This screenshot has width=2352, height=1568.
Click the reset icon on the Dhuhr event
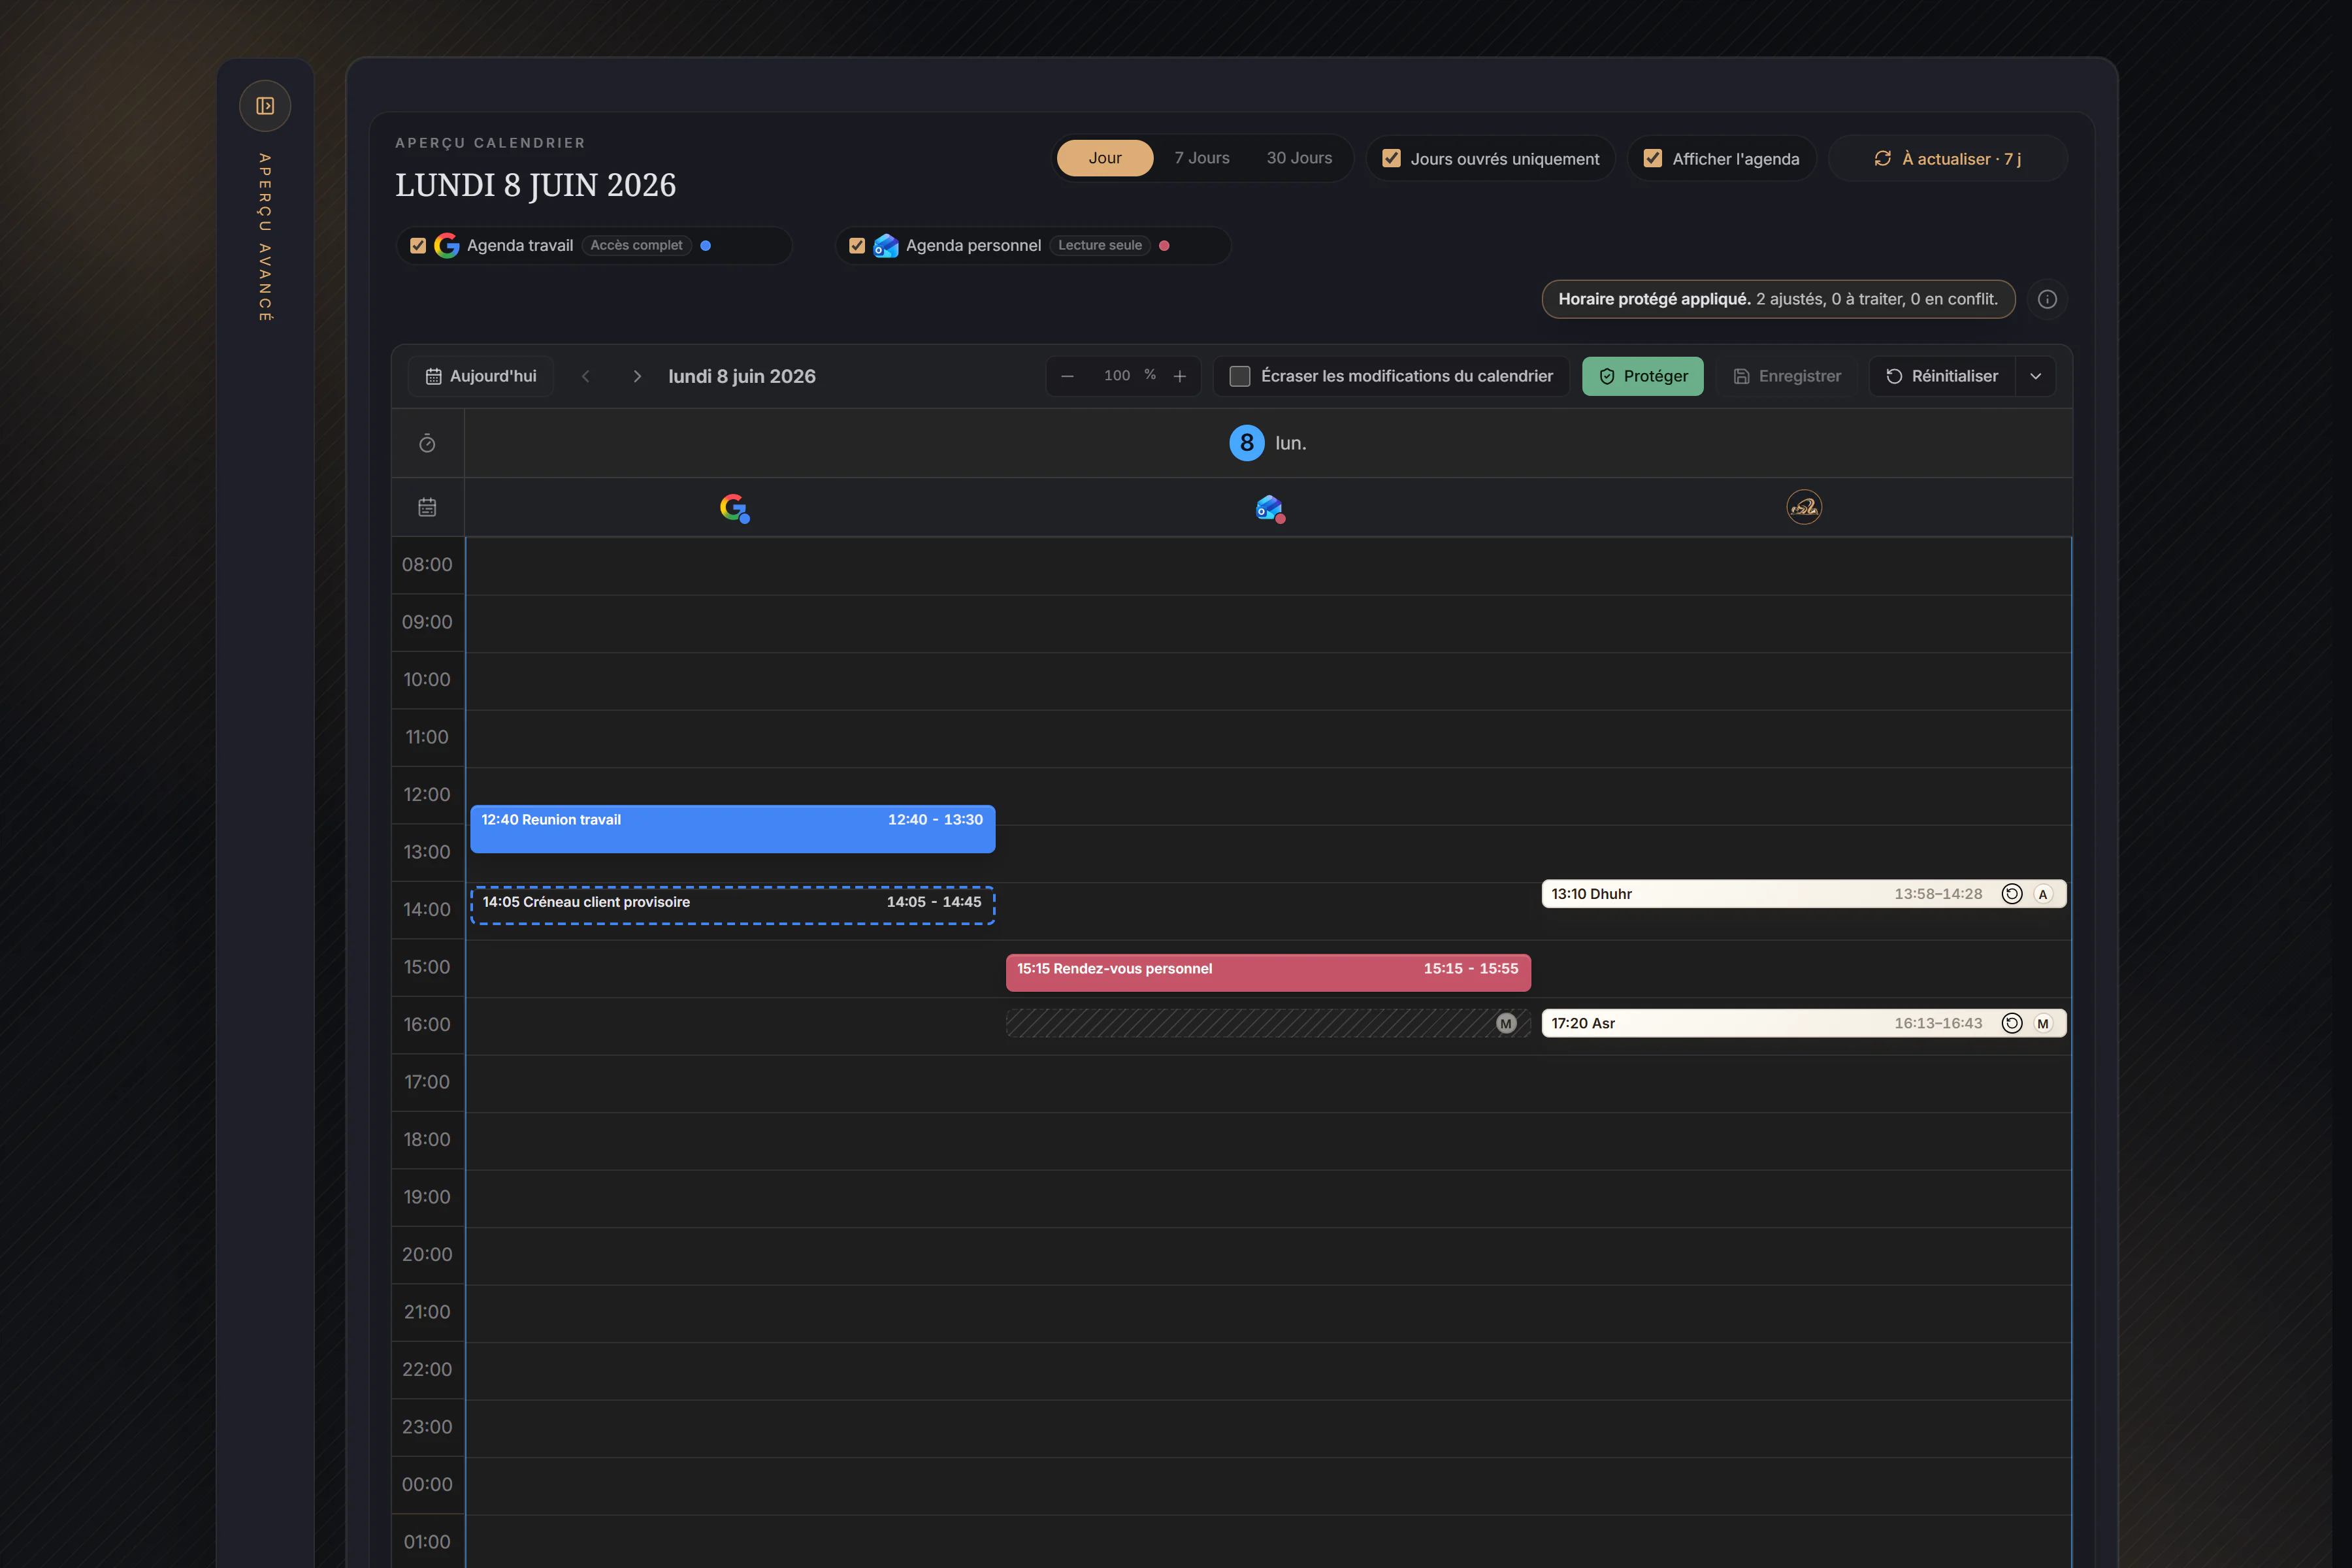[x=2012, y=894]
